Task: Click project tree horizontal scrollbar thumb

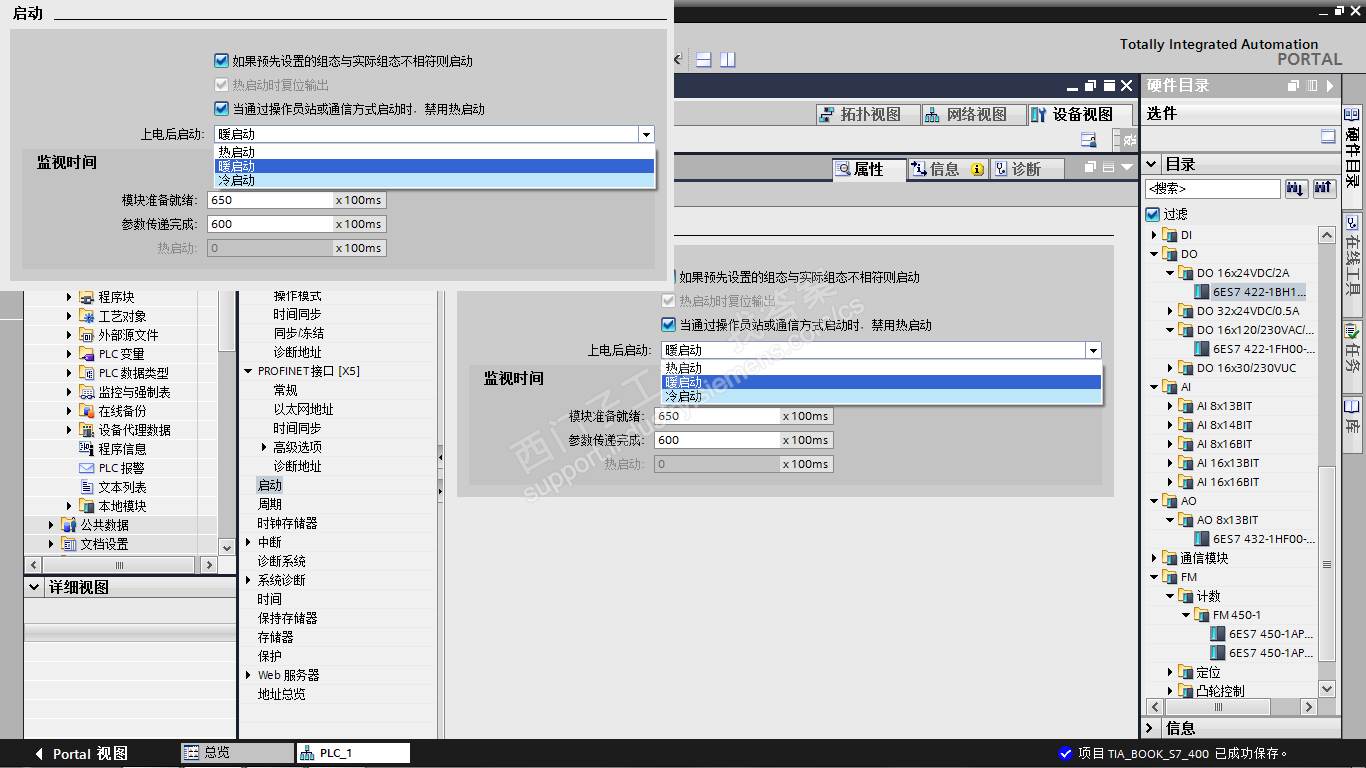Action: 119,565
